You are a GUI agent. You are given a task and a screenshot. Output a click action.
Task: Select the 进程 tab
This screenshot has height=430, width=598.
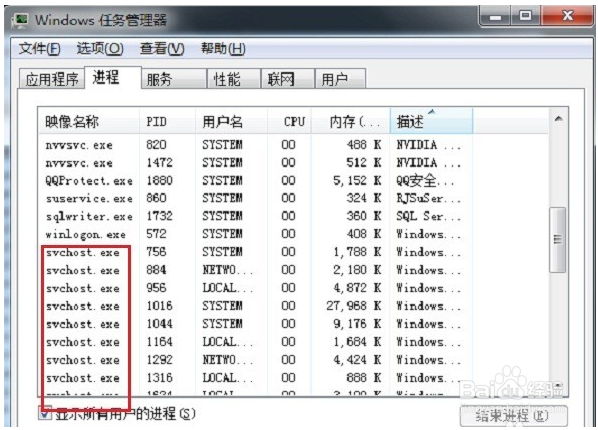coord(113,77)
